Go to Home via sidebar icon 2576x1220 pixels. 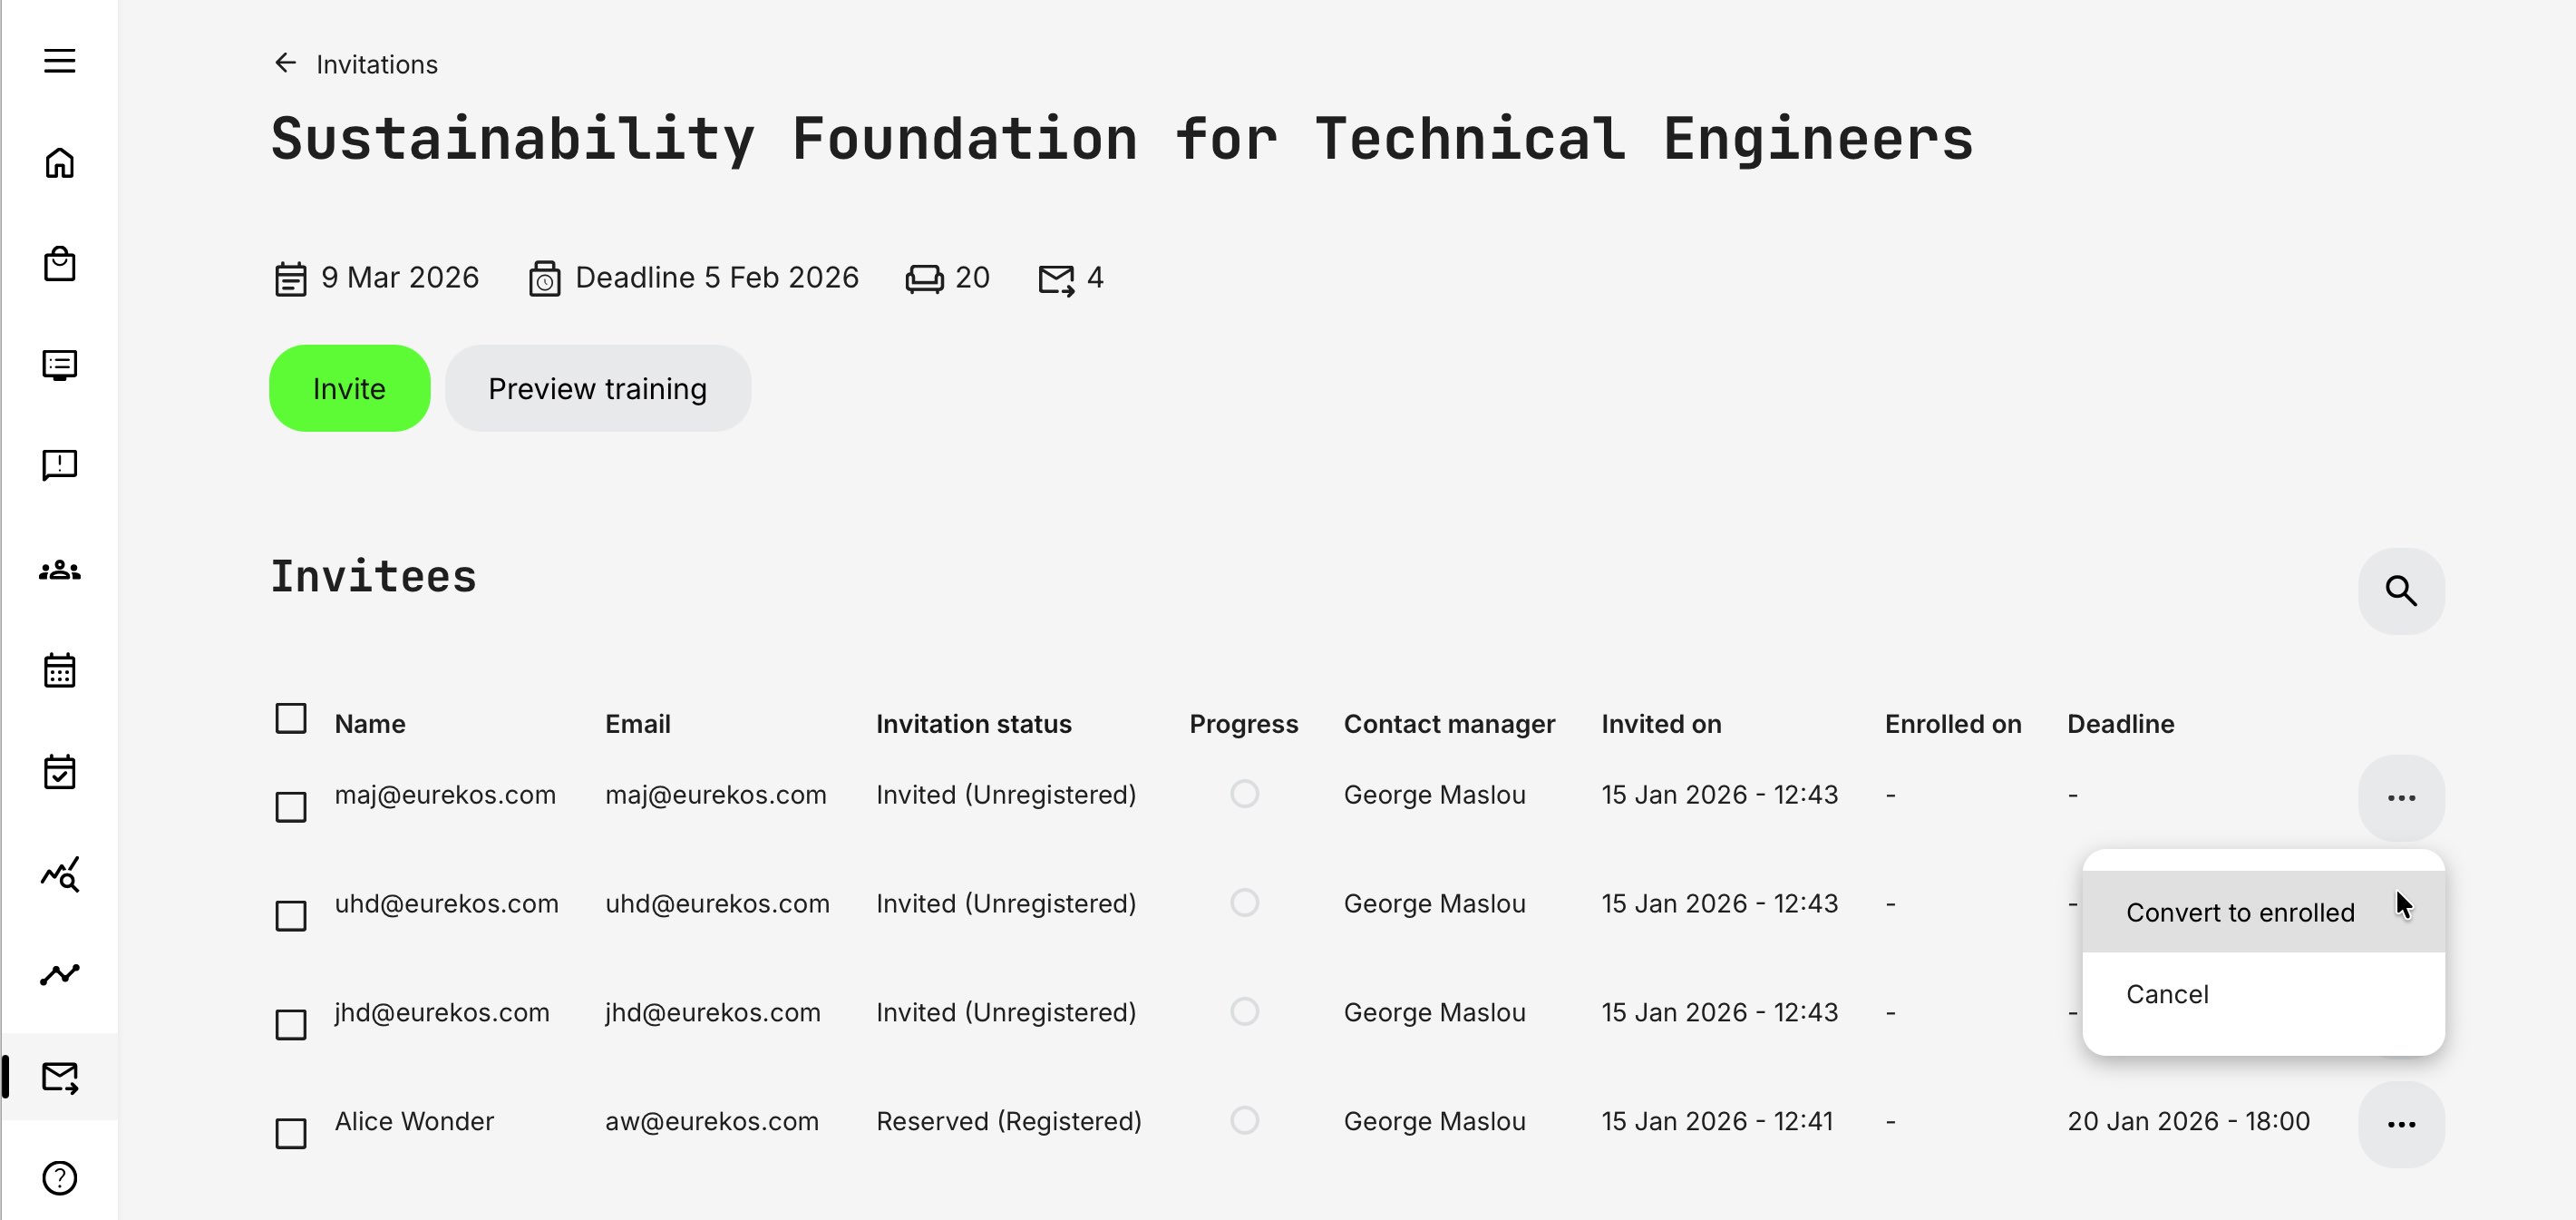60,163
